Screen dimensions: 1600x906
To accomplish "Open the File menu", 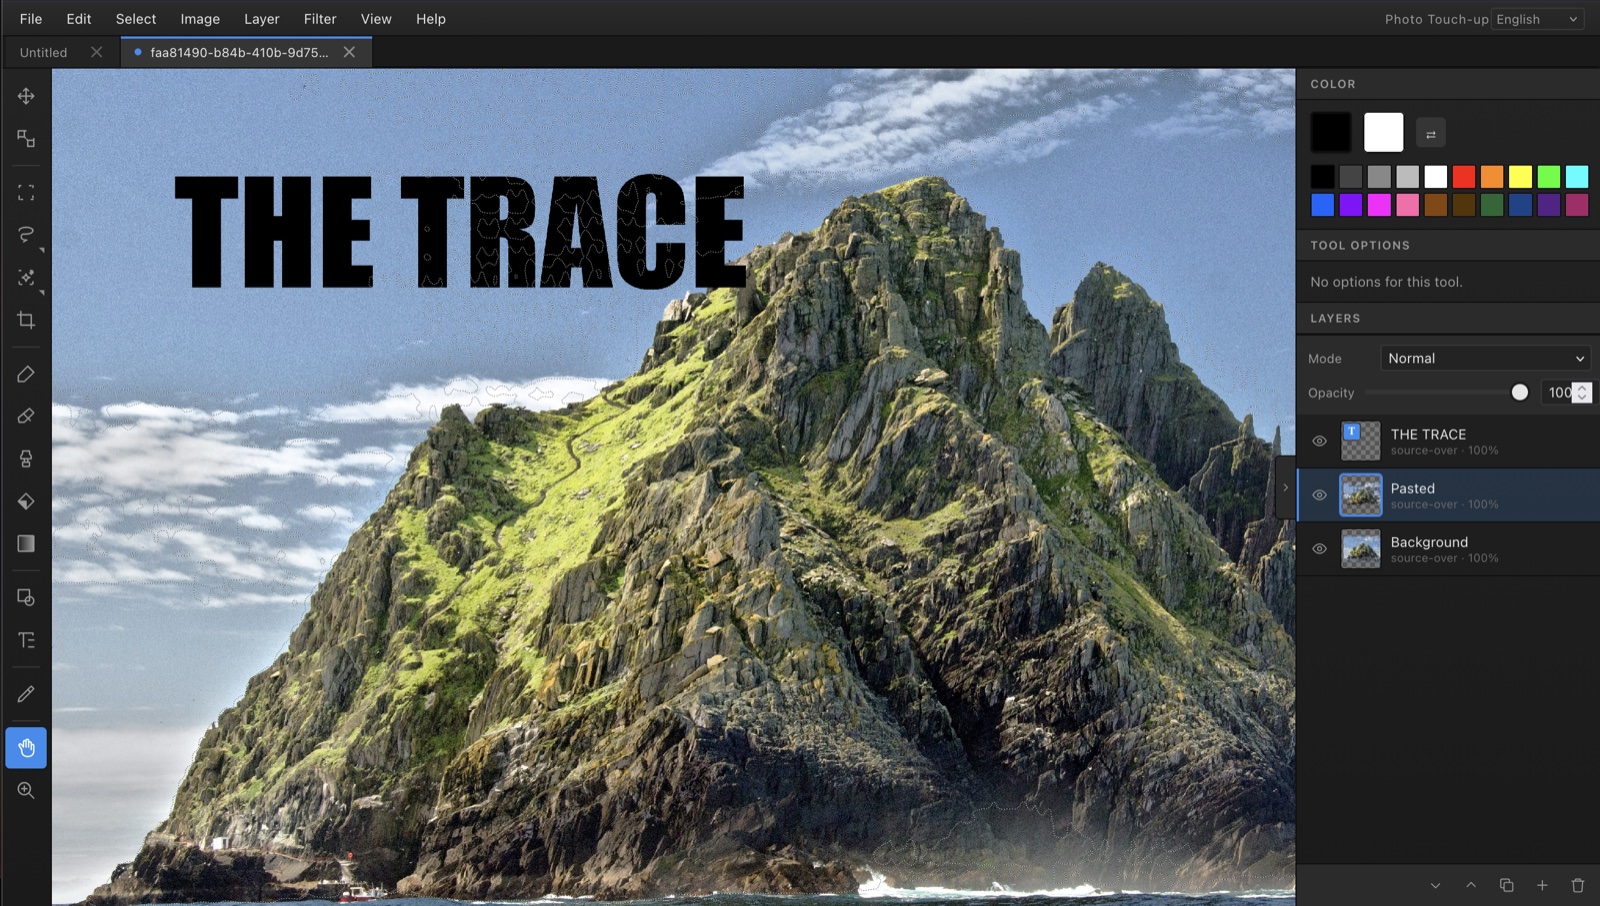I will (x=31, y=19).
